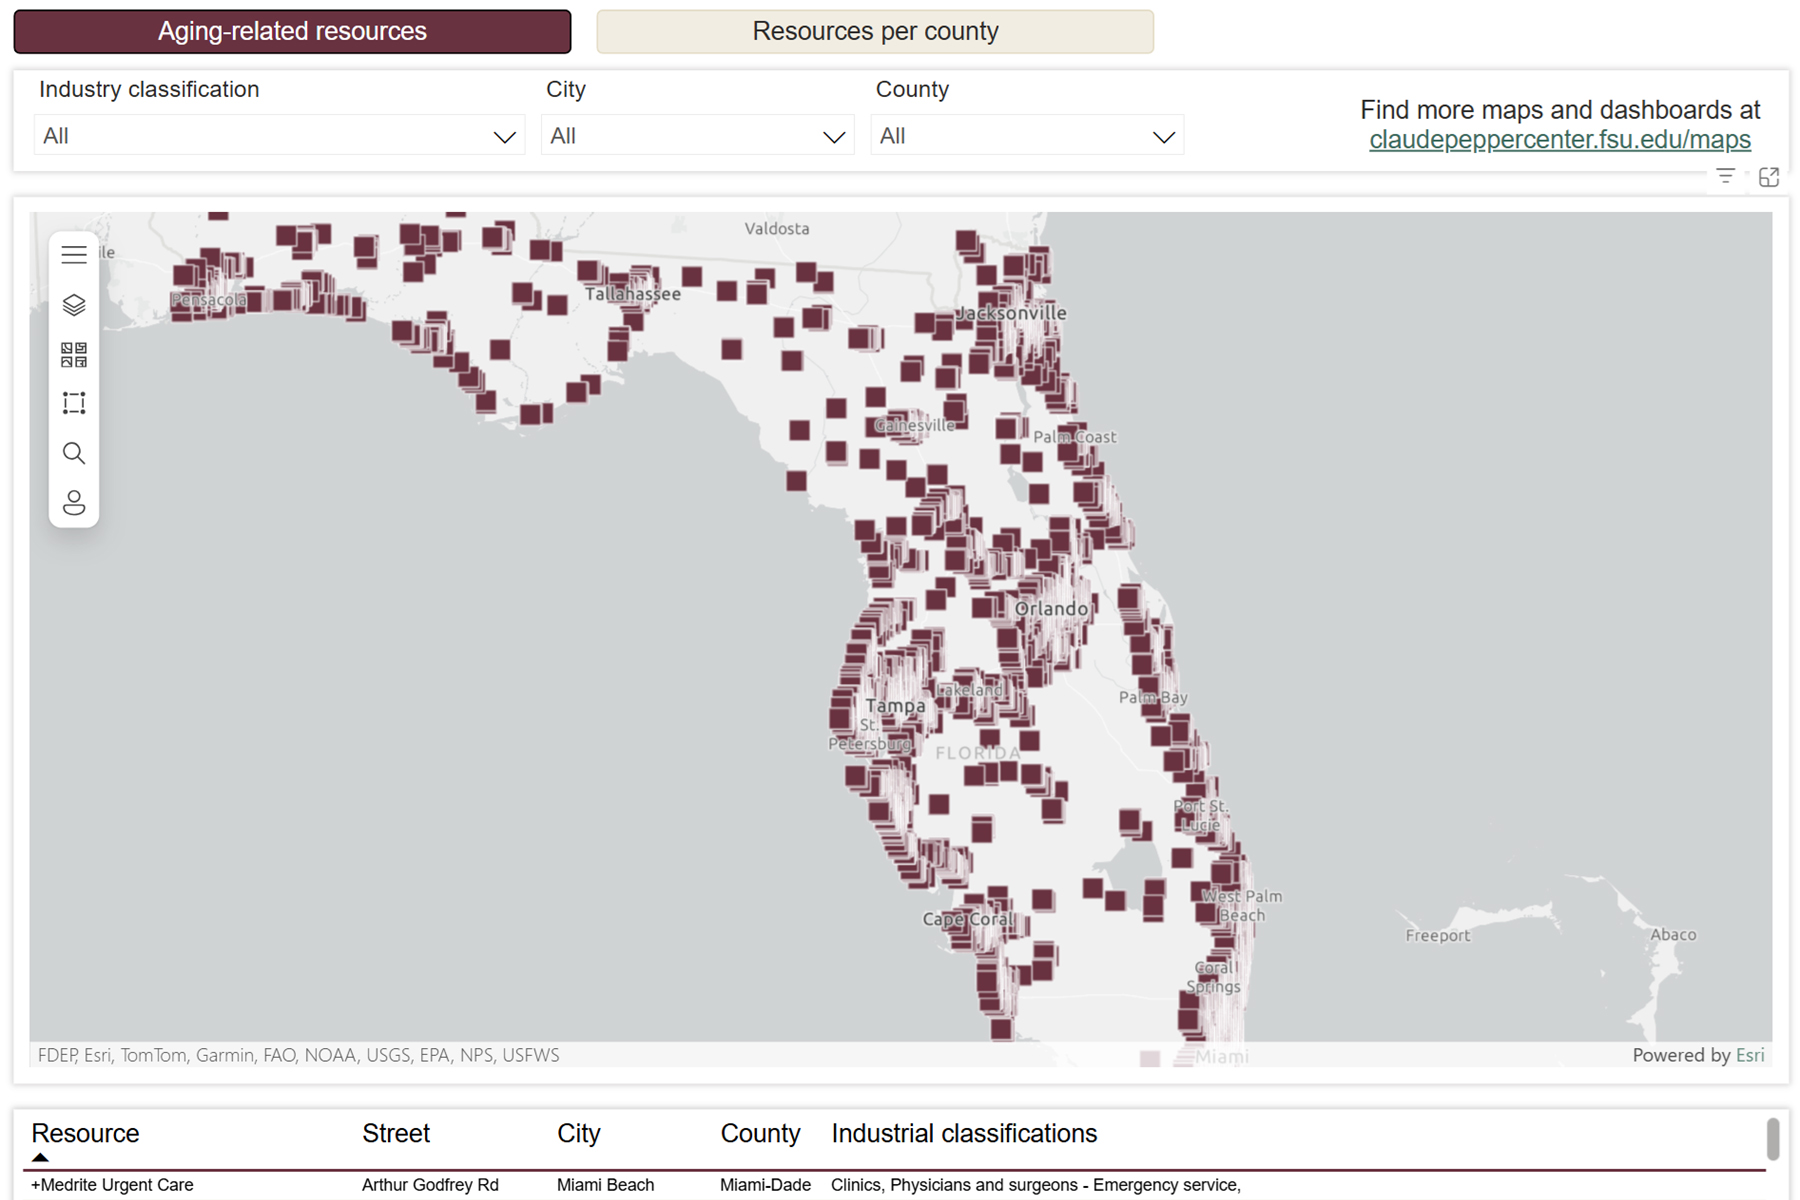Viewport: 1800px width, 1200px height.
Task: Open claudepeppercenter.fsu.edu/maps link
Action: tap(1559, 140)
